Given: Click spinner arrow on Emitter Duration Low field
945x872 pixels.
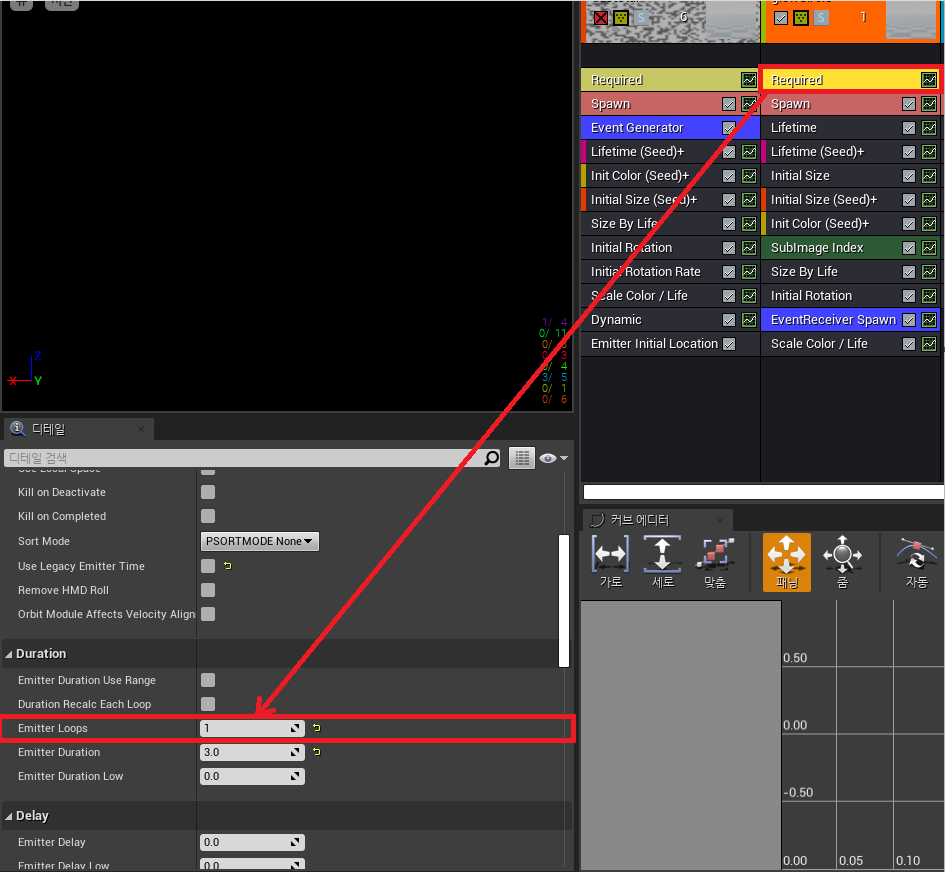Looking at the screenshot, I should [x=295, y=776].
